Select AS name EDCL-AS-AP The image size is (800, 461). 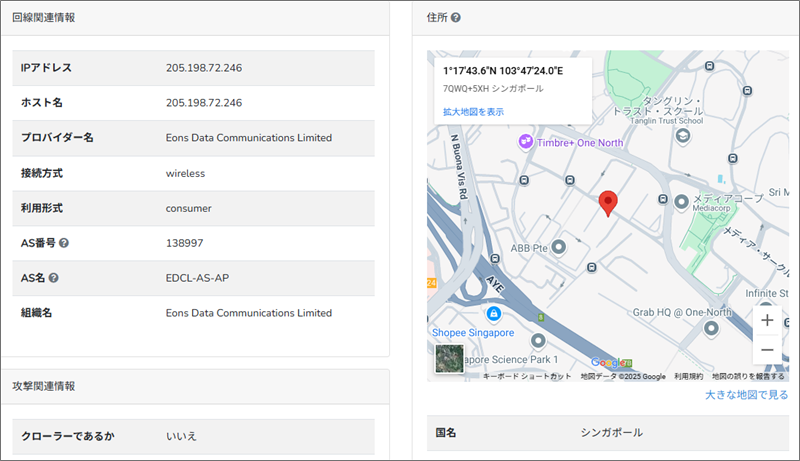coord(197,278)
